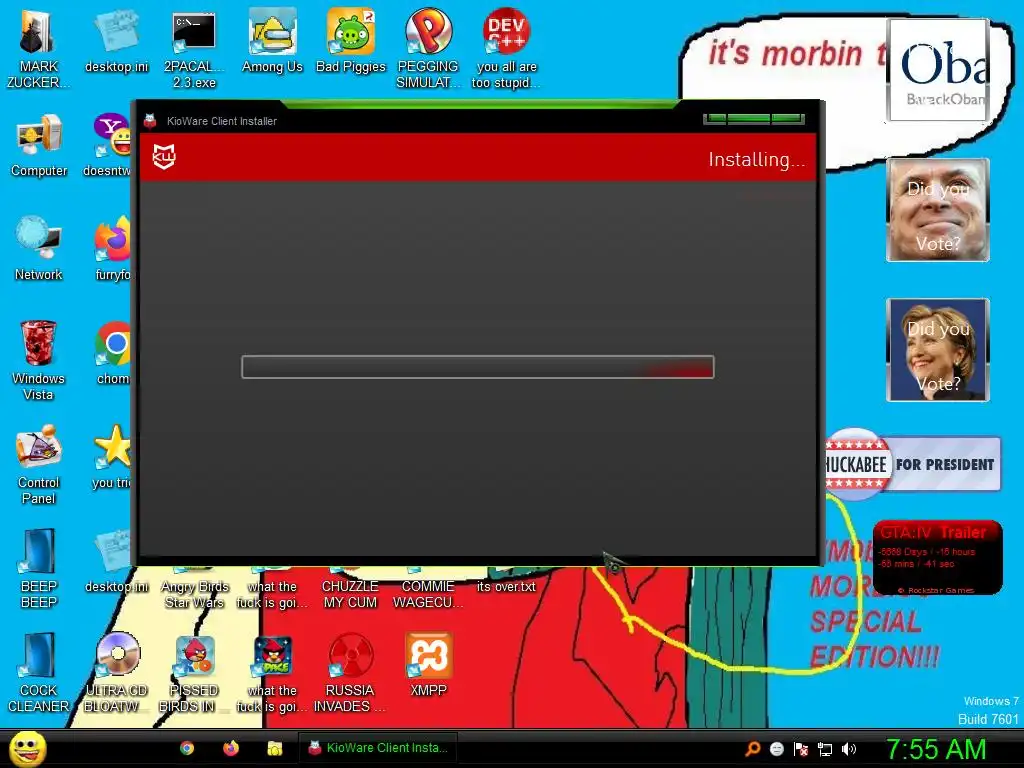Select the Bad Piggies desktop shortcut
The height and width of the screenshot is (768, 1024).
[351, 41]
